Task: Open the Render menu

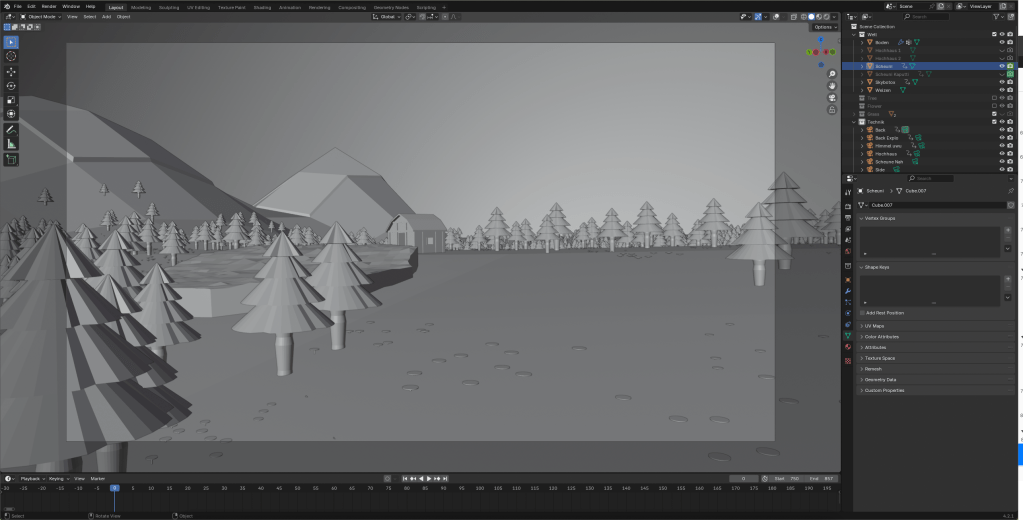Action: tap(49, 6)
